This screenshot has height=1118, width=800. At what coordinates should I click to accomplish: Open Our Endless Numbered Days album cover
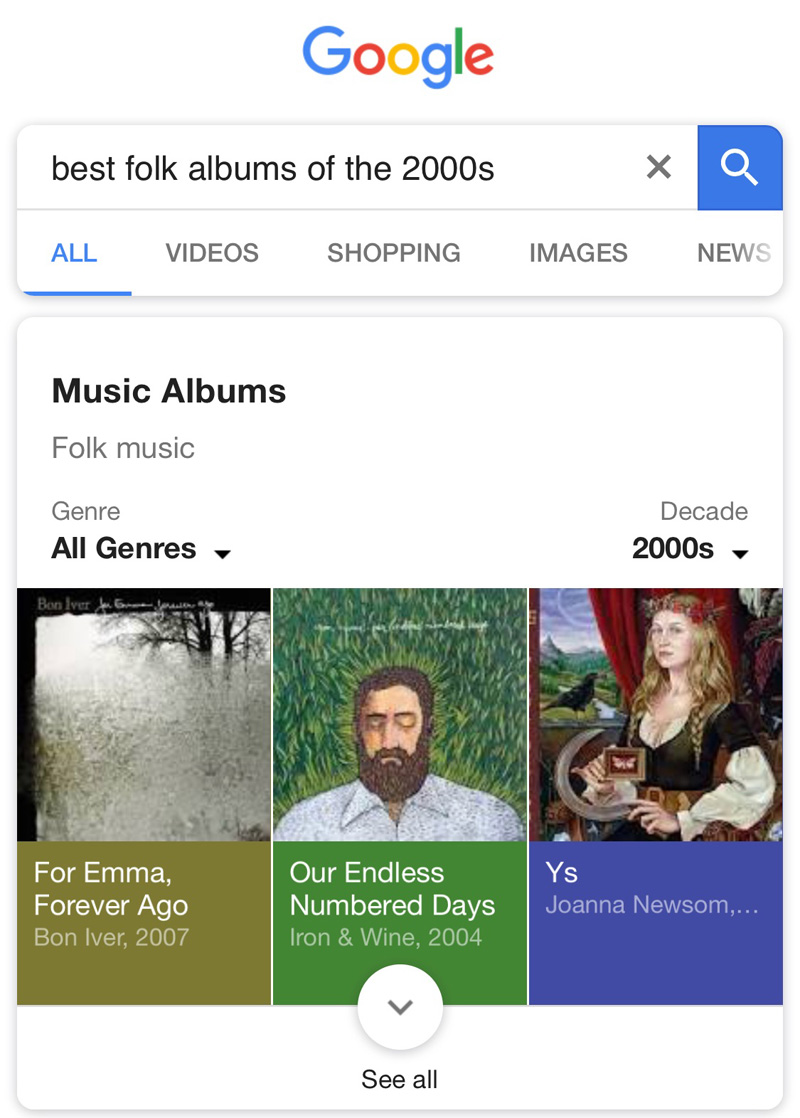pyautogui.click(x=400, y=714)
